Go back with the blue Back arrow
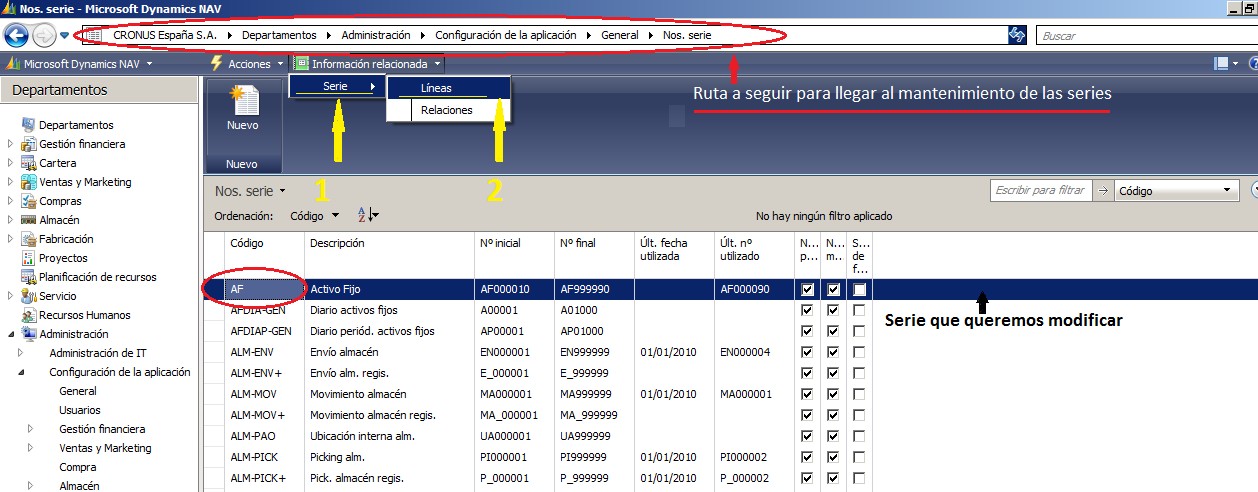Screen dimensions: 1258x492 pyautogui.click(x=16, y=36)
